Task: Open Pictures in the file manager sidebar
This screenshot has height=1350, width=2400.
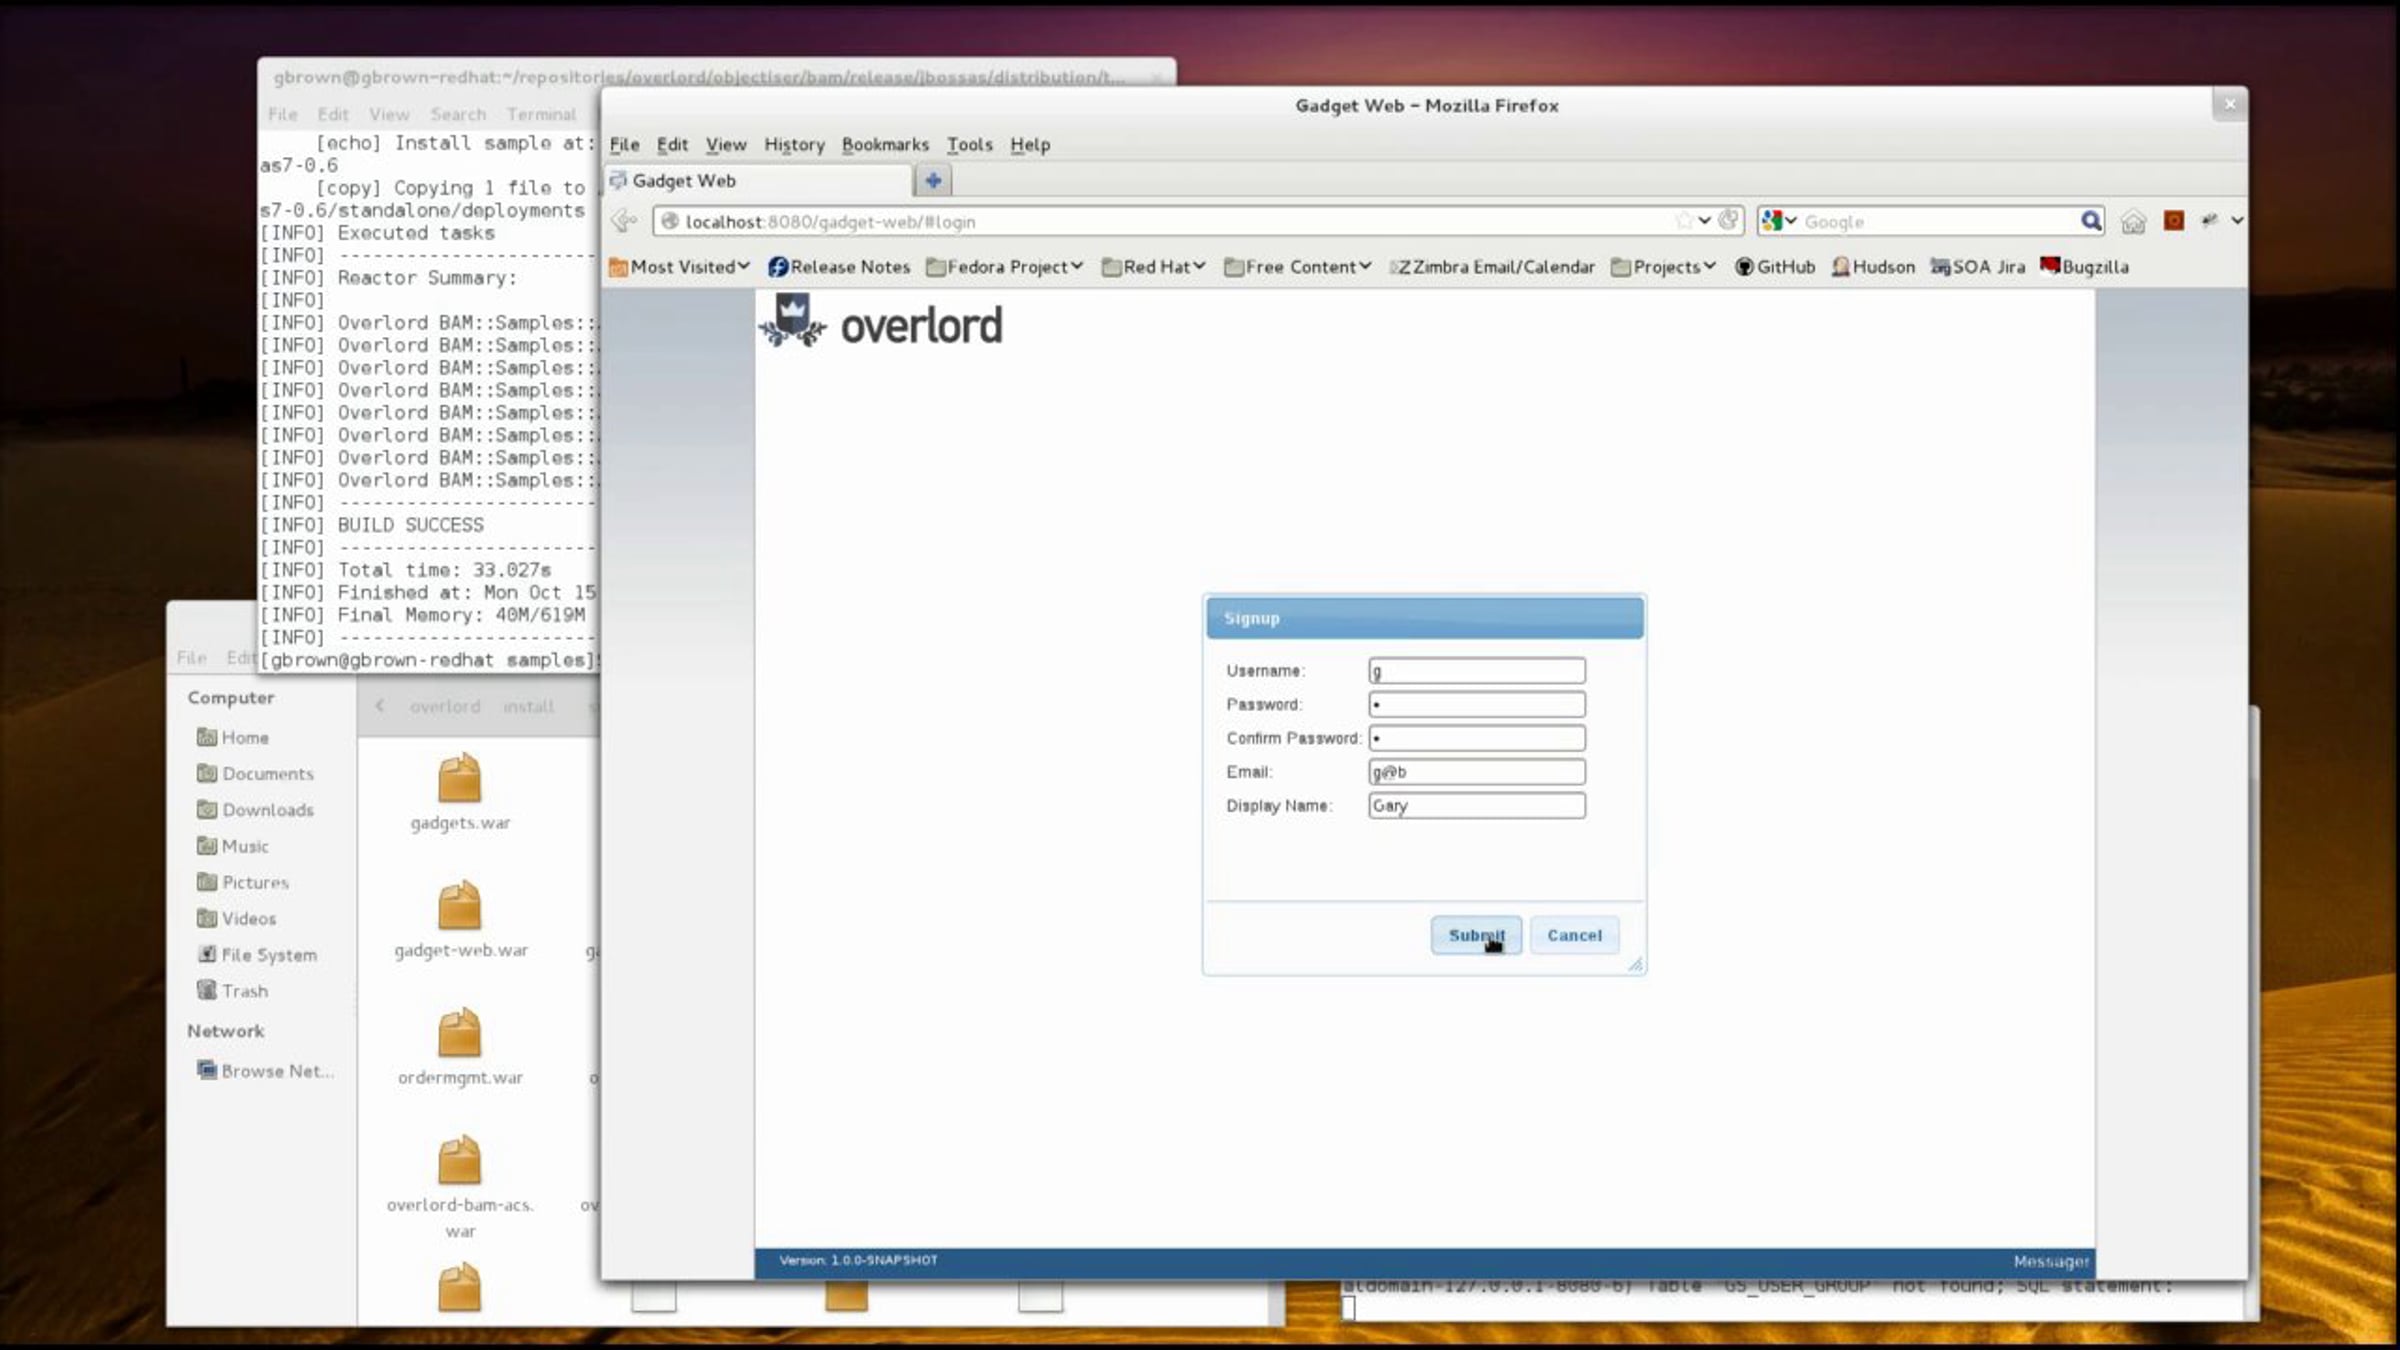Action: pyautogui.click(x=243, y=882)
